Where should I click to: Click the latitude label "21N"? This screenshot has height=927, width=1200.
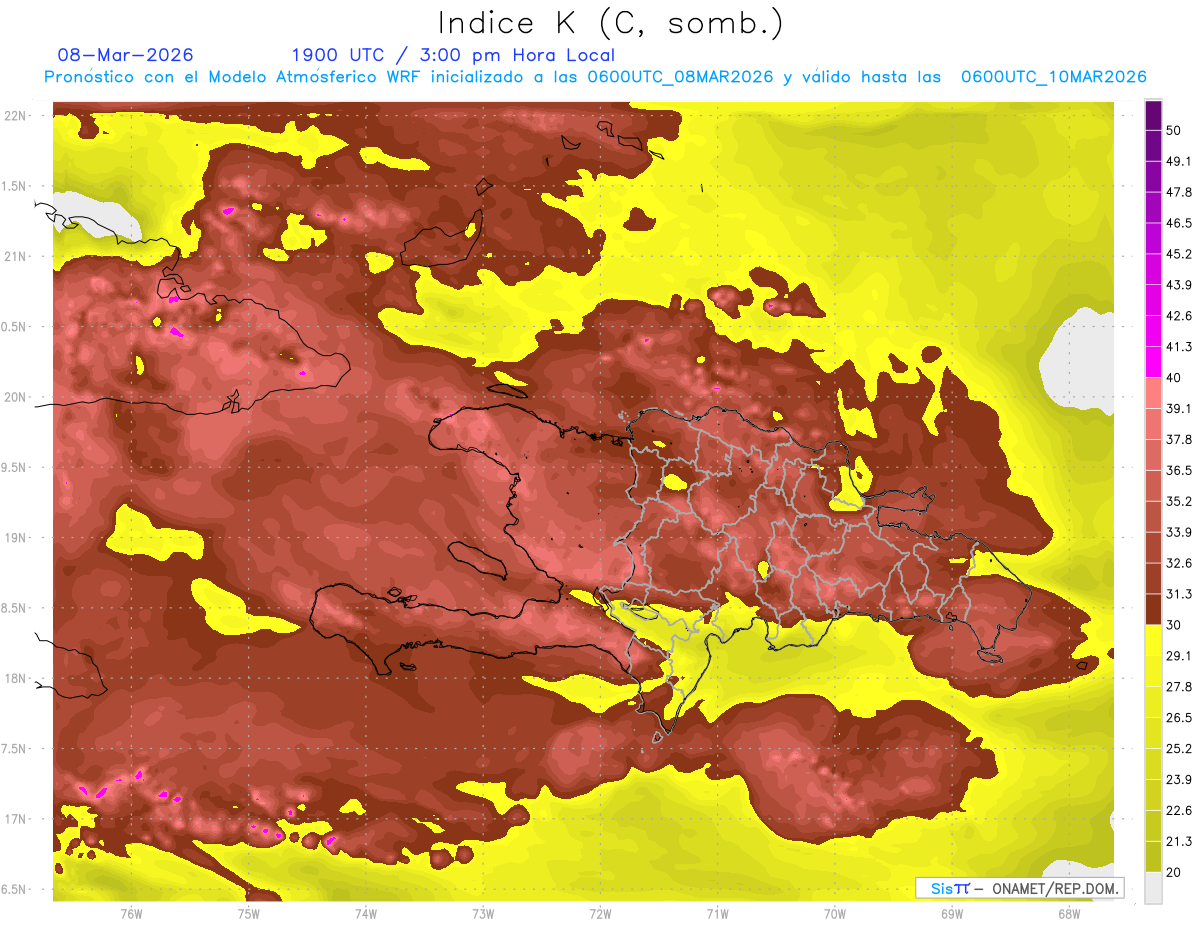coord(17,256)
